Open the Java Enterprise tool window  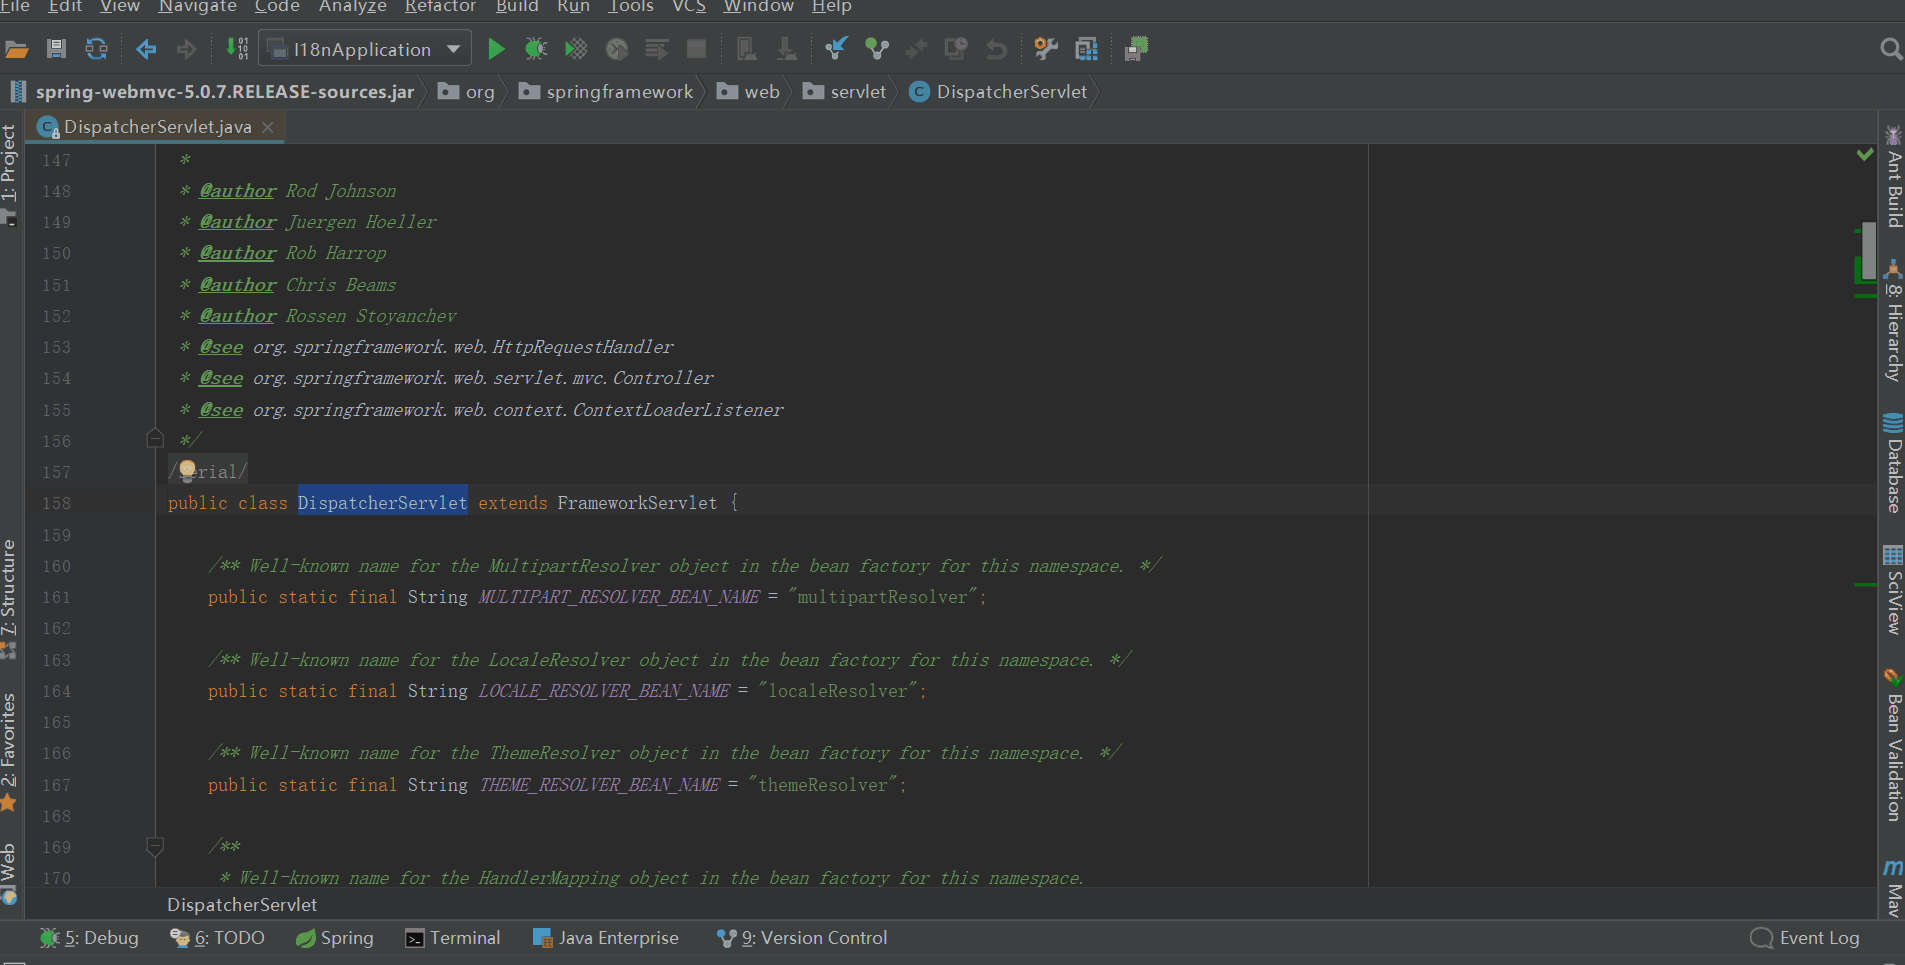click(606, 938)
